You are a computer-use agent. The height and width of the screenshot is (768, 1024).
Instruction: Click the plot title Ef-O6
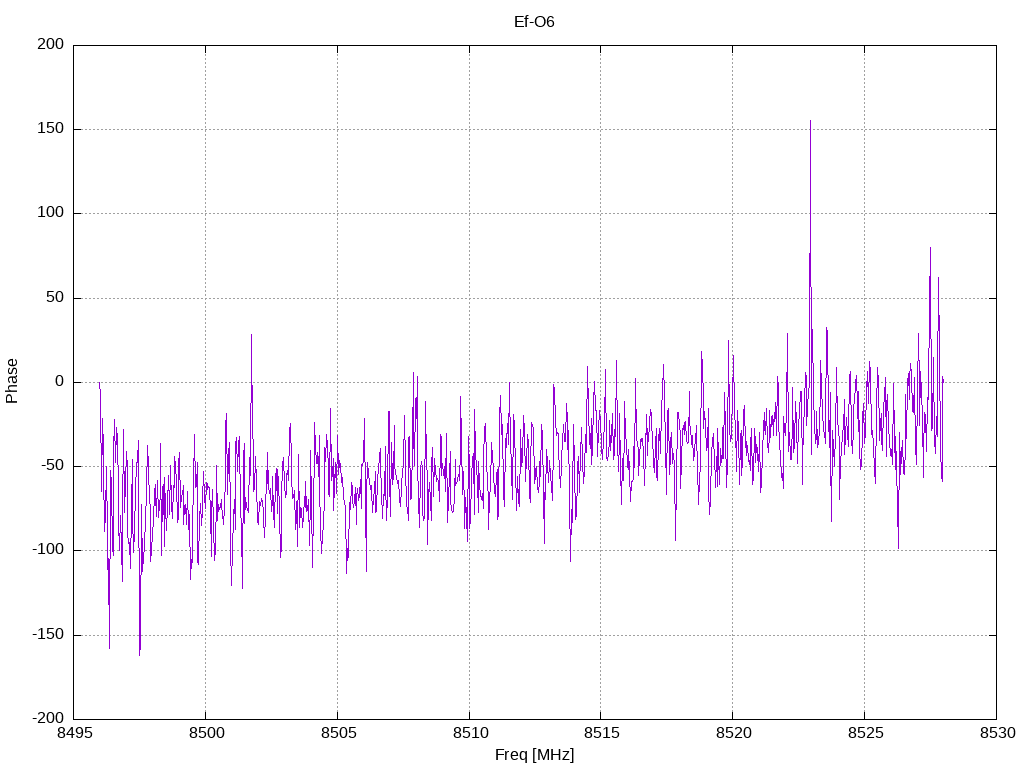point(534,22)
